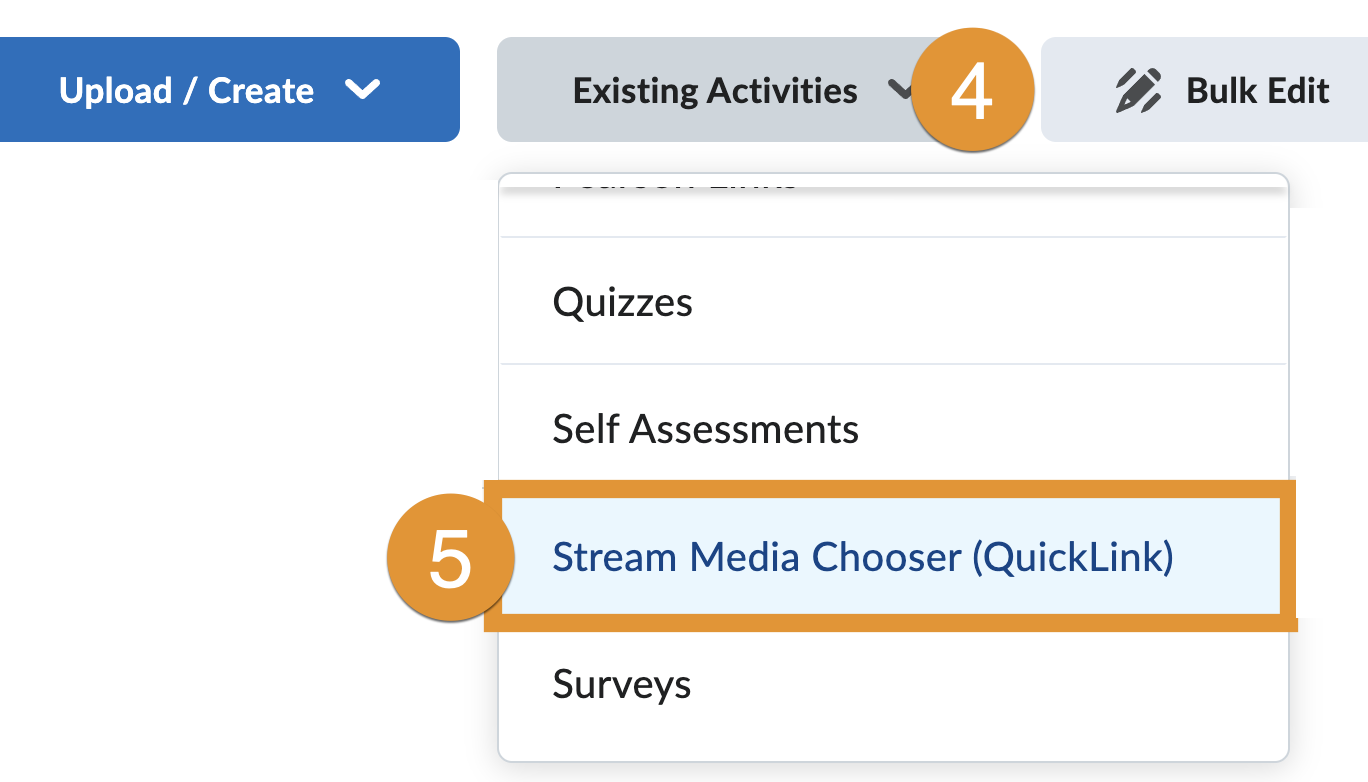The height and width of the screenshot is (782, 1368).
Task: Expand the Upload / Create chevron arrow
Action: point(361,91)
